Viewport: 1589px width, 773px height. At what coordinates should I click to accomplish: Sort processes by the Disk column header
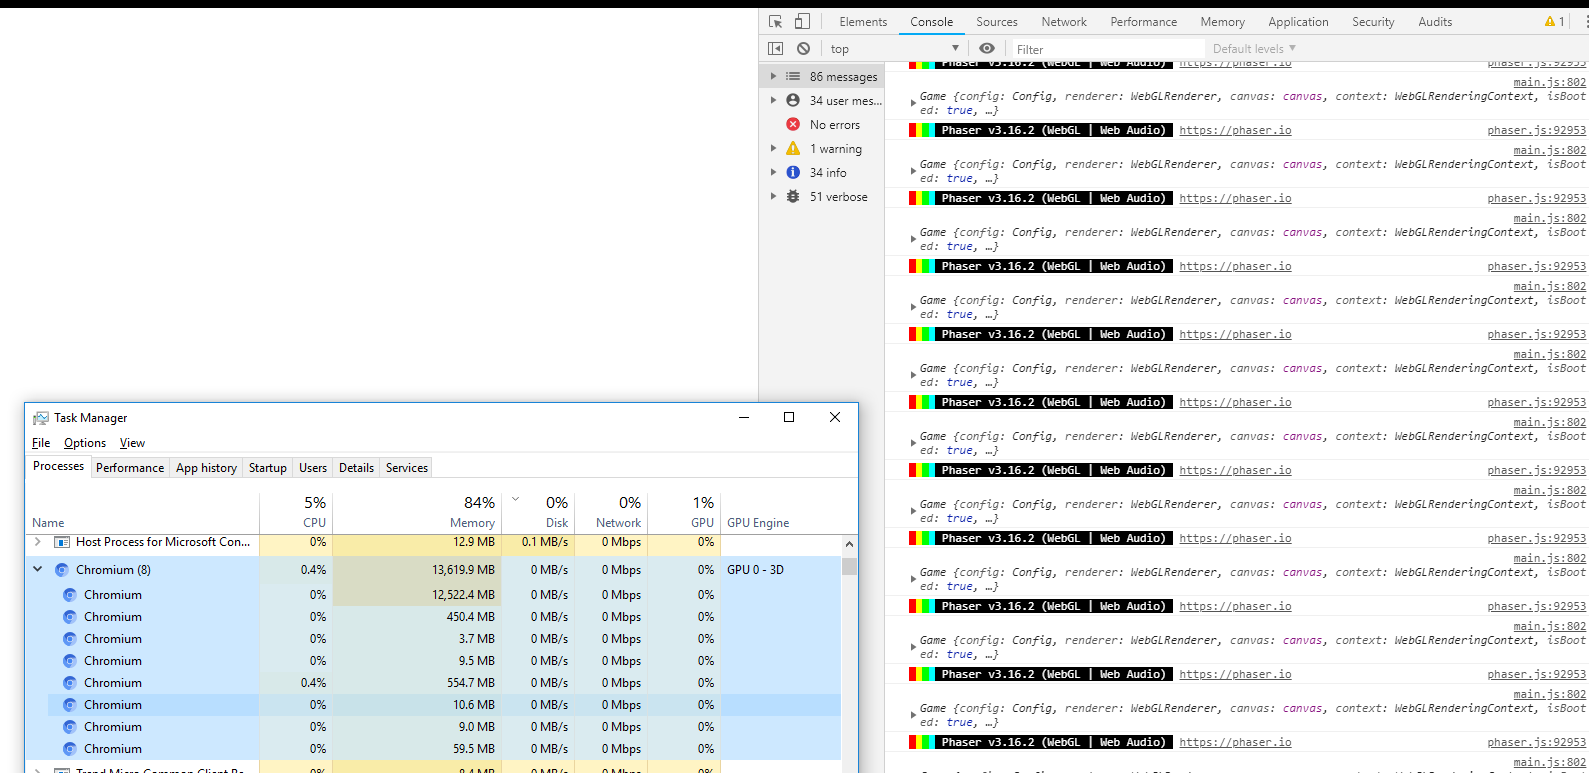[x=537, y=511]
